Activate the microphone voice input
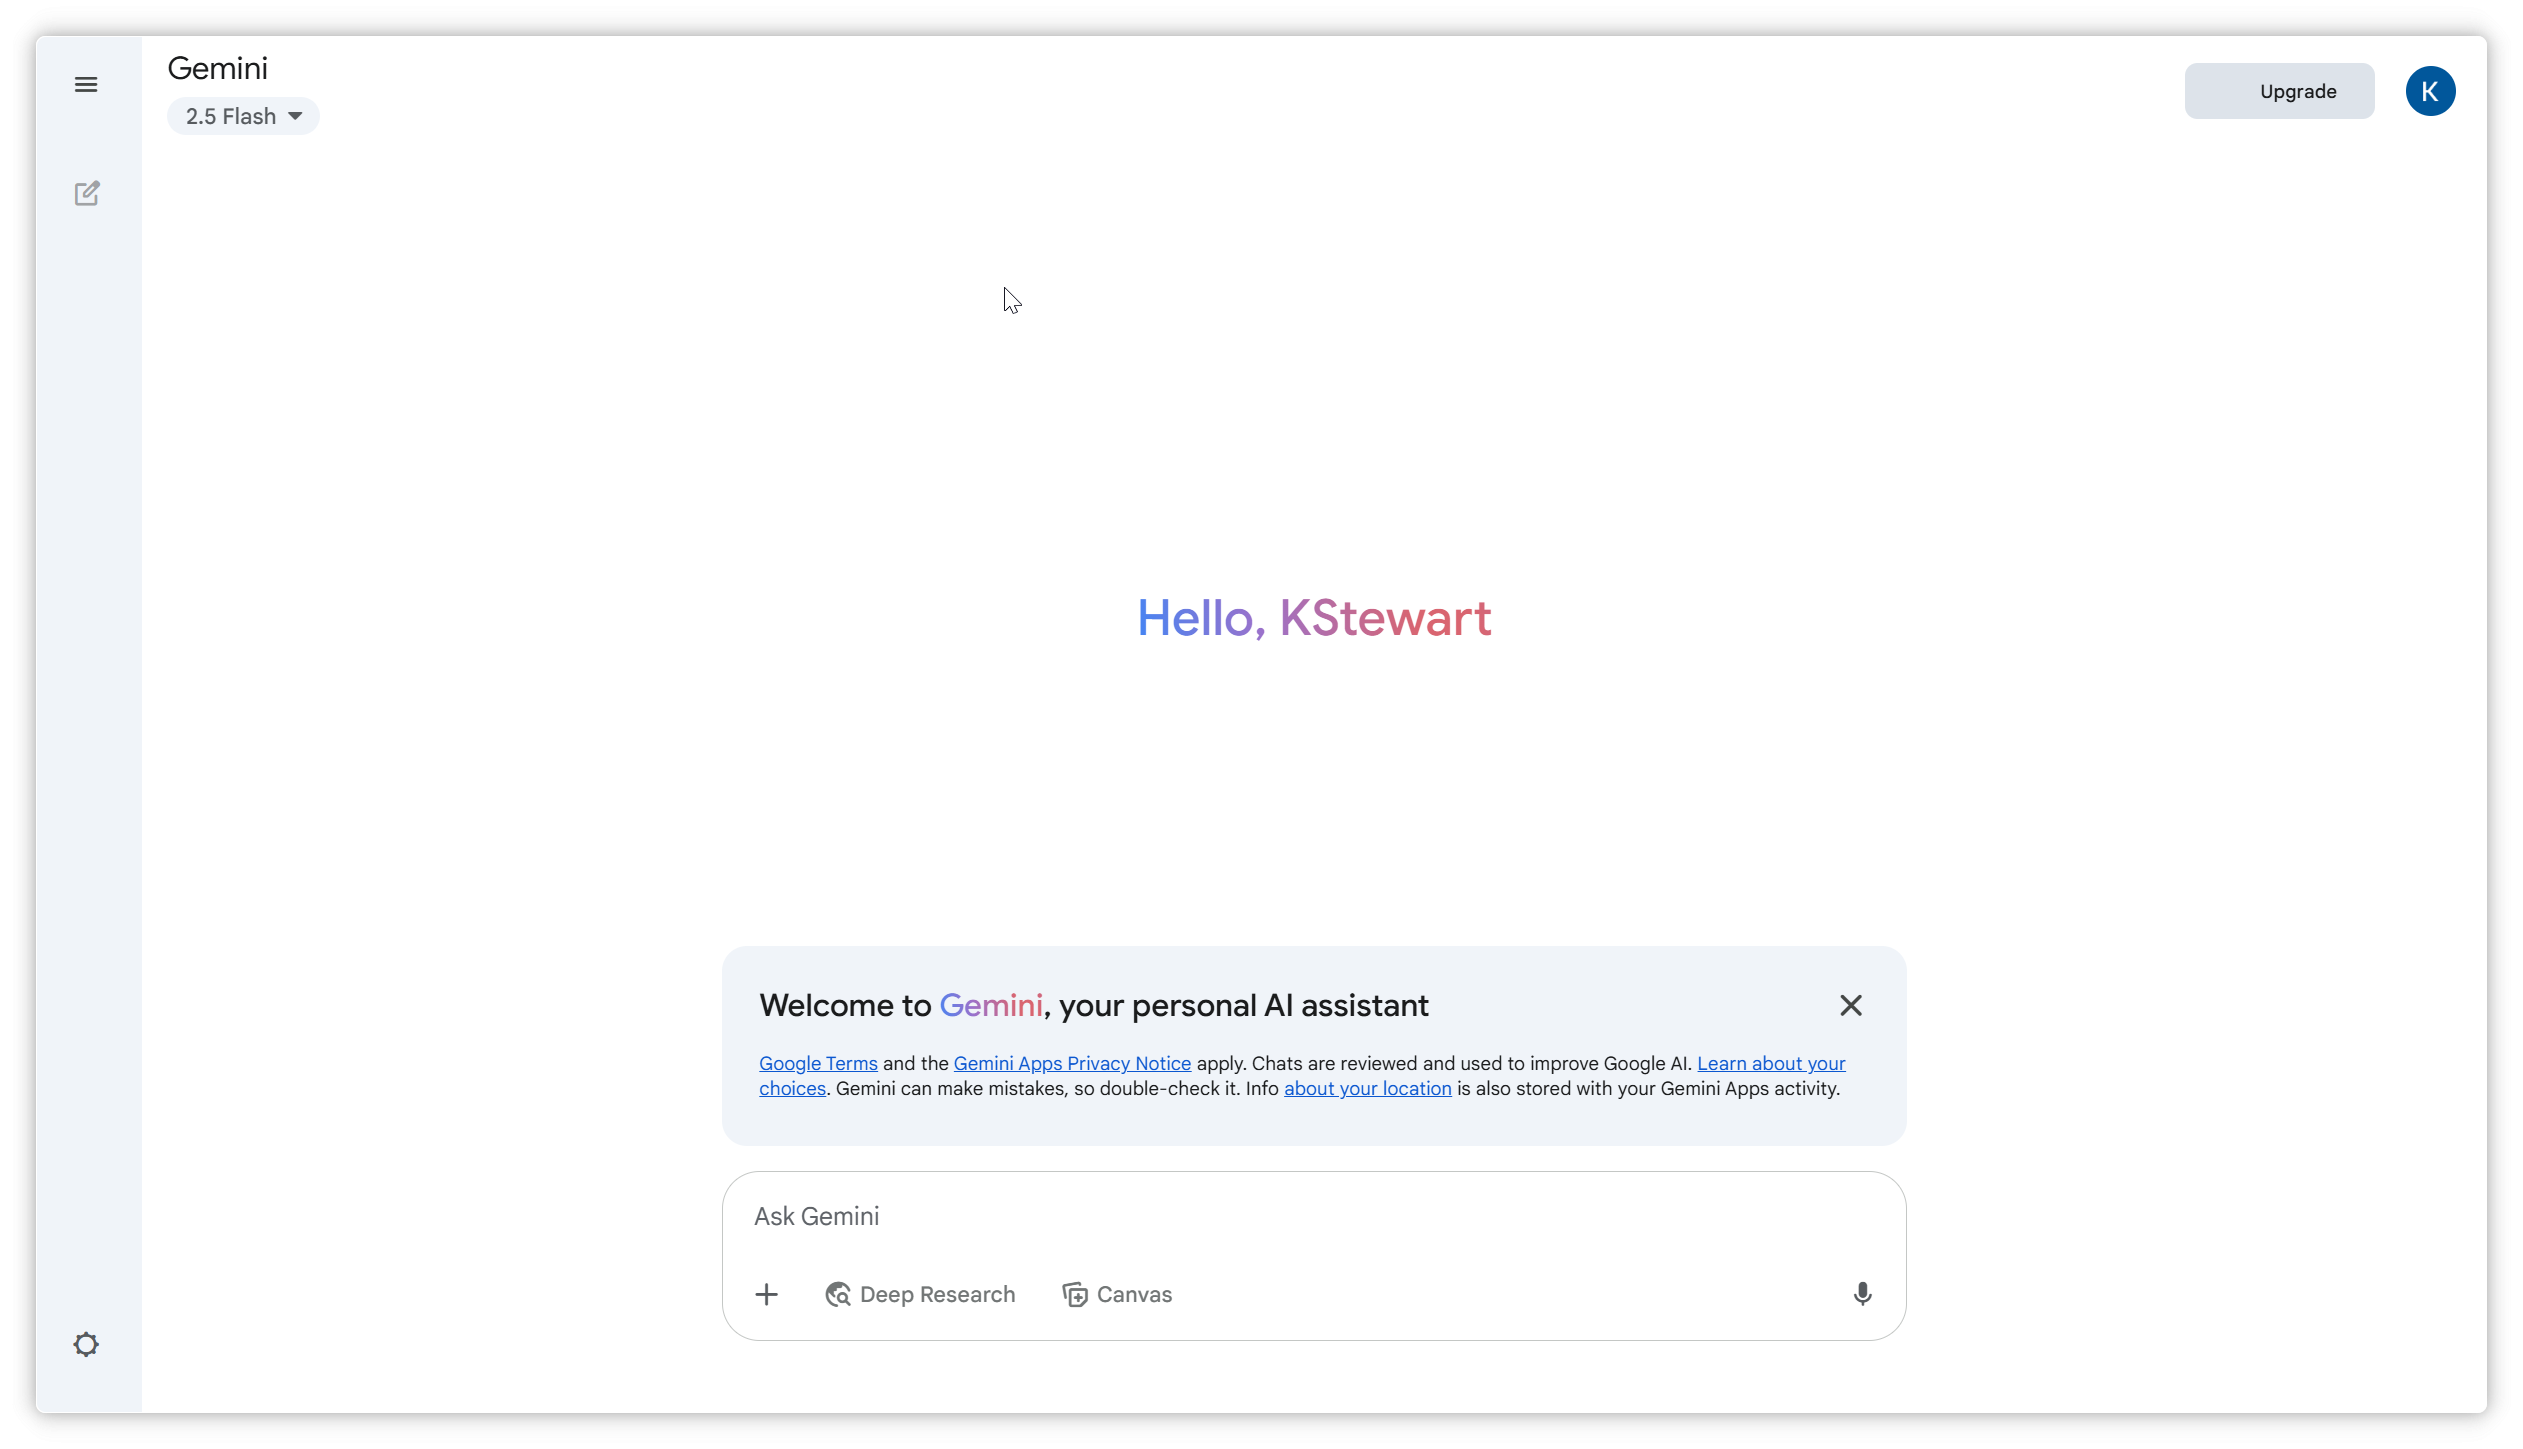The width and height of the screenshot is (2523, 1449). 1862,1294
